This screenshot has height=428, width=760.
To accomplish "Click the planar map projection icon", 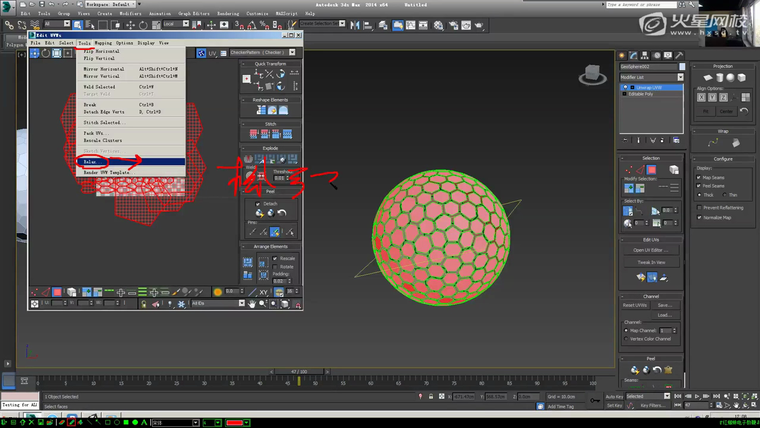I will (707, 77).
